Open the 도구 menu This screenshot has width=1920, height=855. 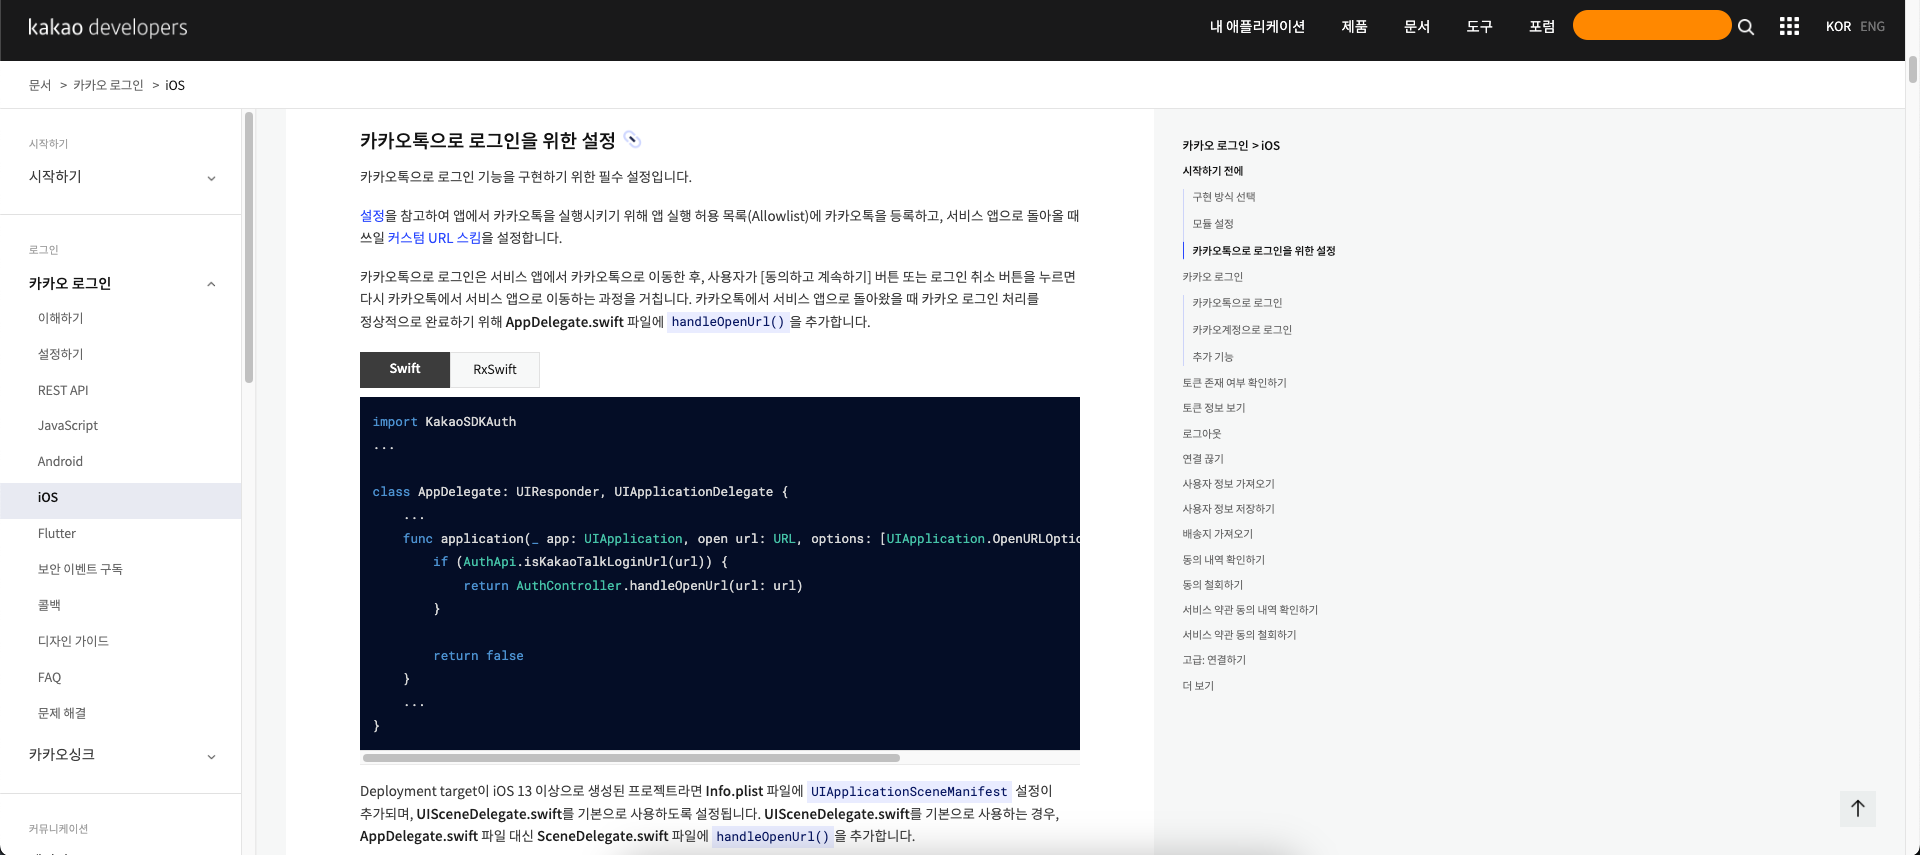point(1479,27)
